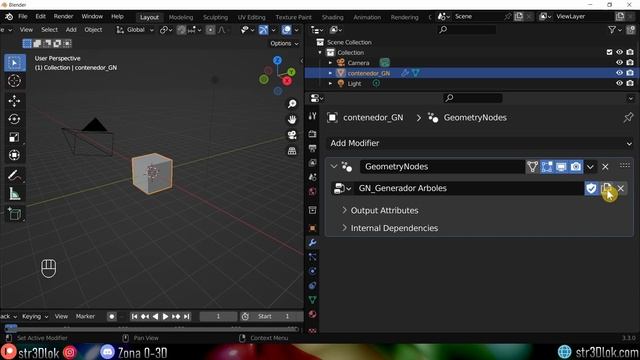Open the viewport Add menu
This screenshot has height=360, width=640.
pyautogui.click(x=71, y=30)
